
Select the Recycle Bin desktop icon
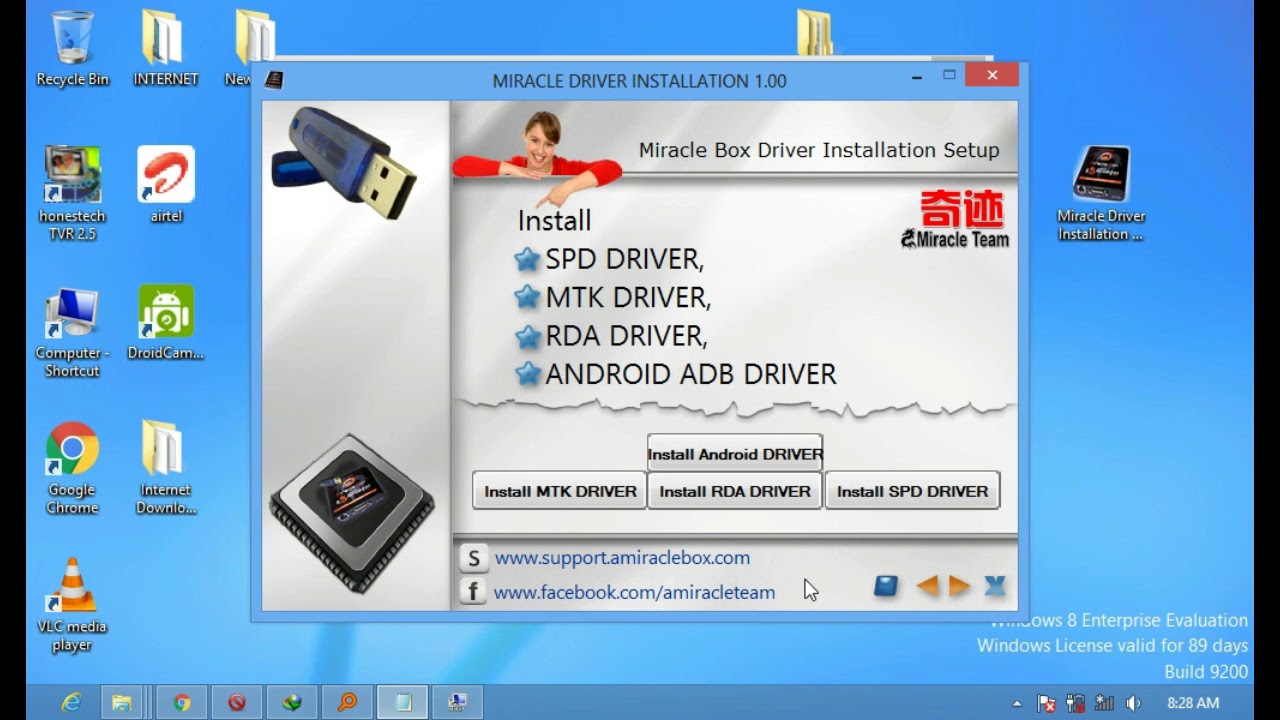pos(72,48)
